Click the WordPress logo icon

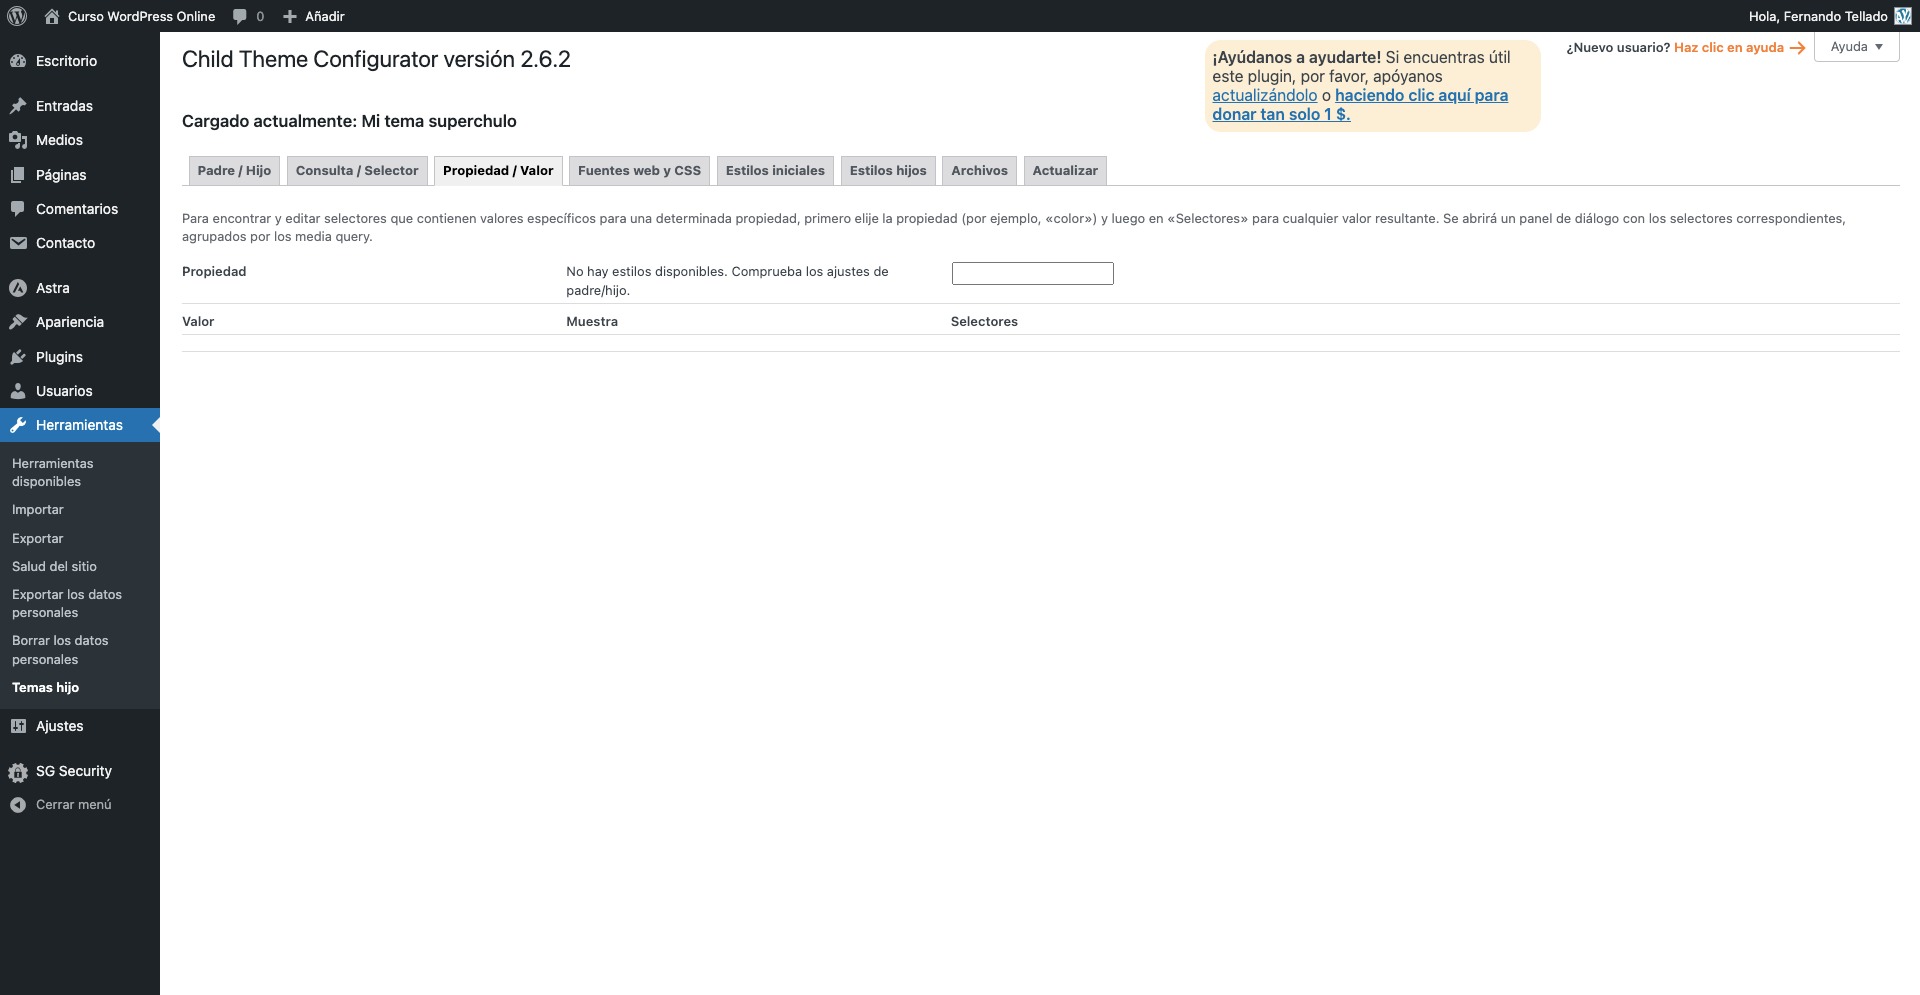(16, 16)
